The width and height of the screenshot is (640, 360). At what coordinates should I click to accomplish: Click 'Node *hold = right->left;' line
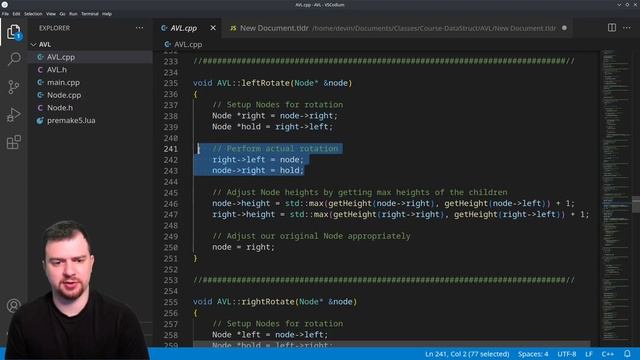pyautogui.click(x=272, y=127)
